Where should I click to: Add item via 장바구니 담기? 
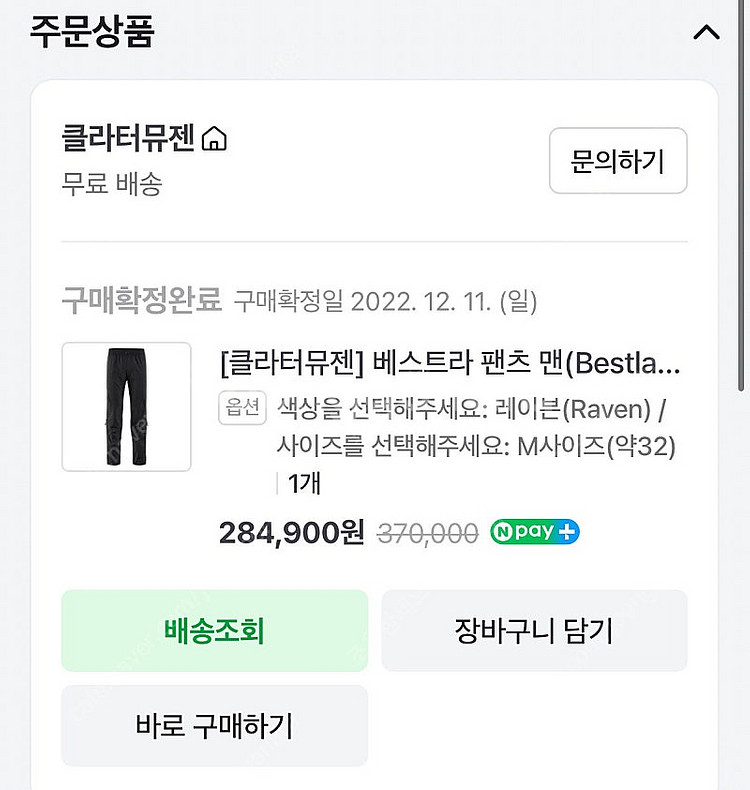coord(534,631)
